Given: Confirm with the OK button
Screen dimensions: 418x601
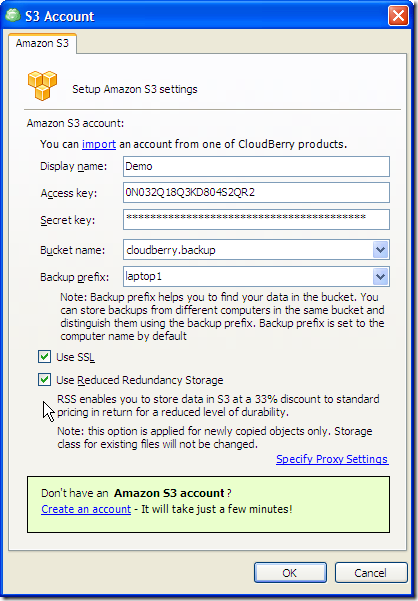Looking at the screenshot, I should [x=290, y=573].
